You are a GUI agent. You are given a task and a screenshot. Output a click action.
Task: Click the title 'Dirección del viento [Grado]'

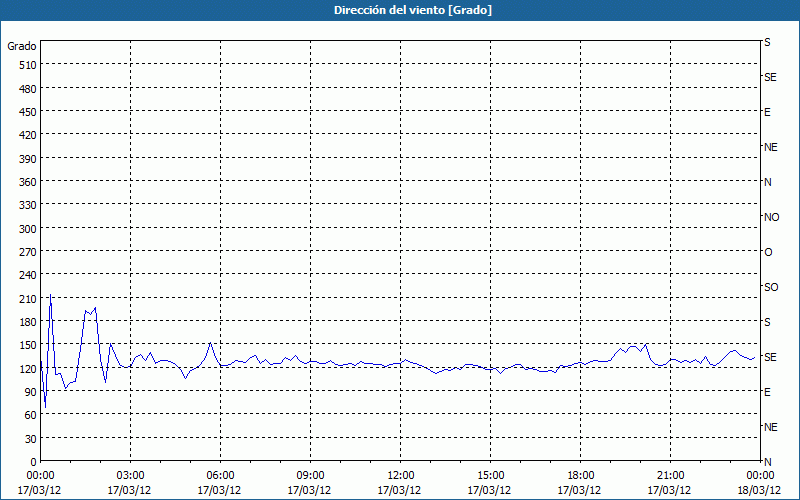413,10
